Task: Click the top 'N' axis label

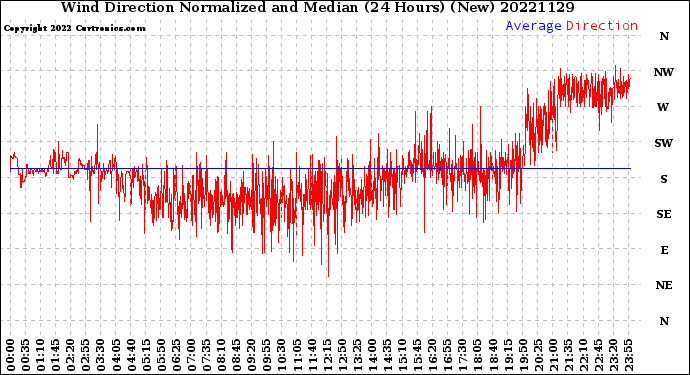Action: click(x=664, y=37)
